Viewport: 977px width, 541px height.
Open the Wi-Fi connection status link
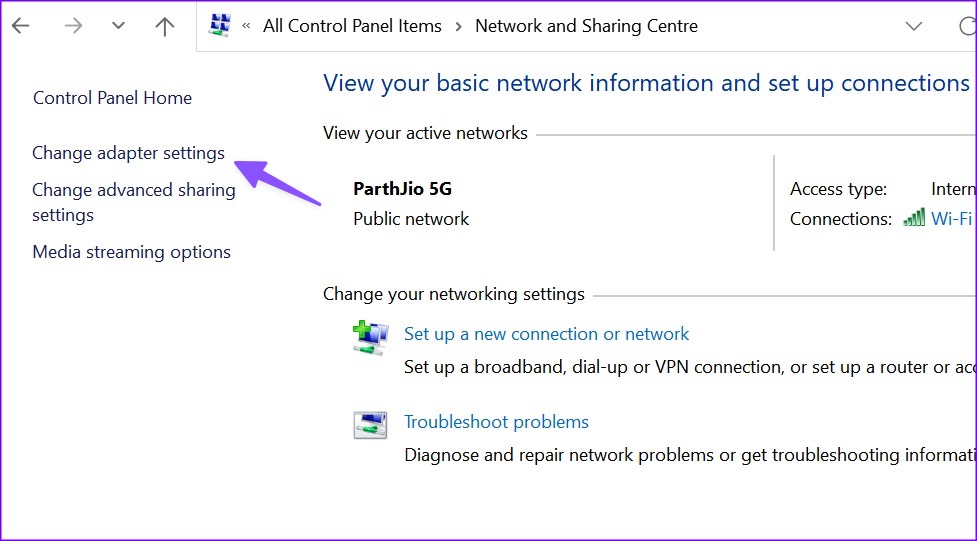pos(951,219)
